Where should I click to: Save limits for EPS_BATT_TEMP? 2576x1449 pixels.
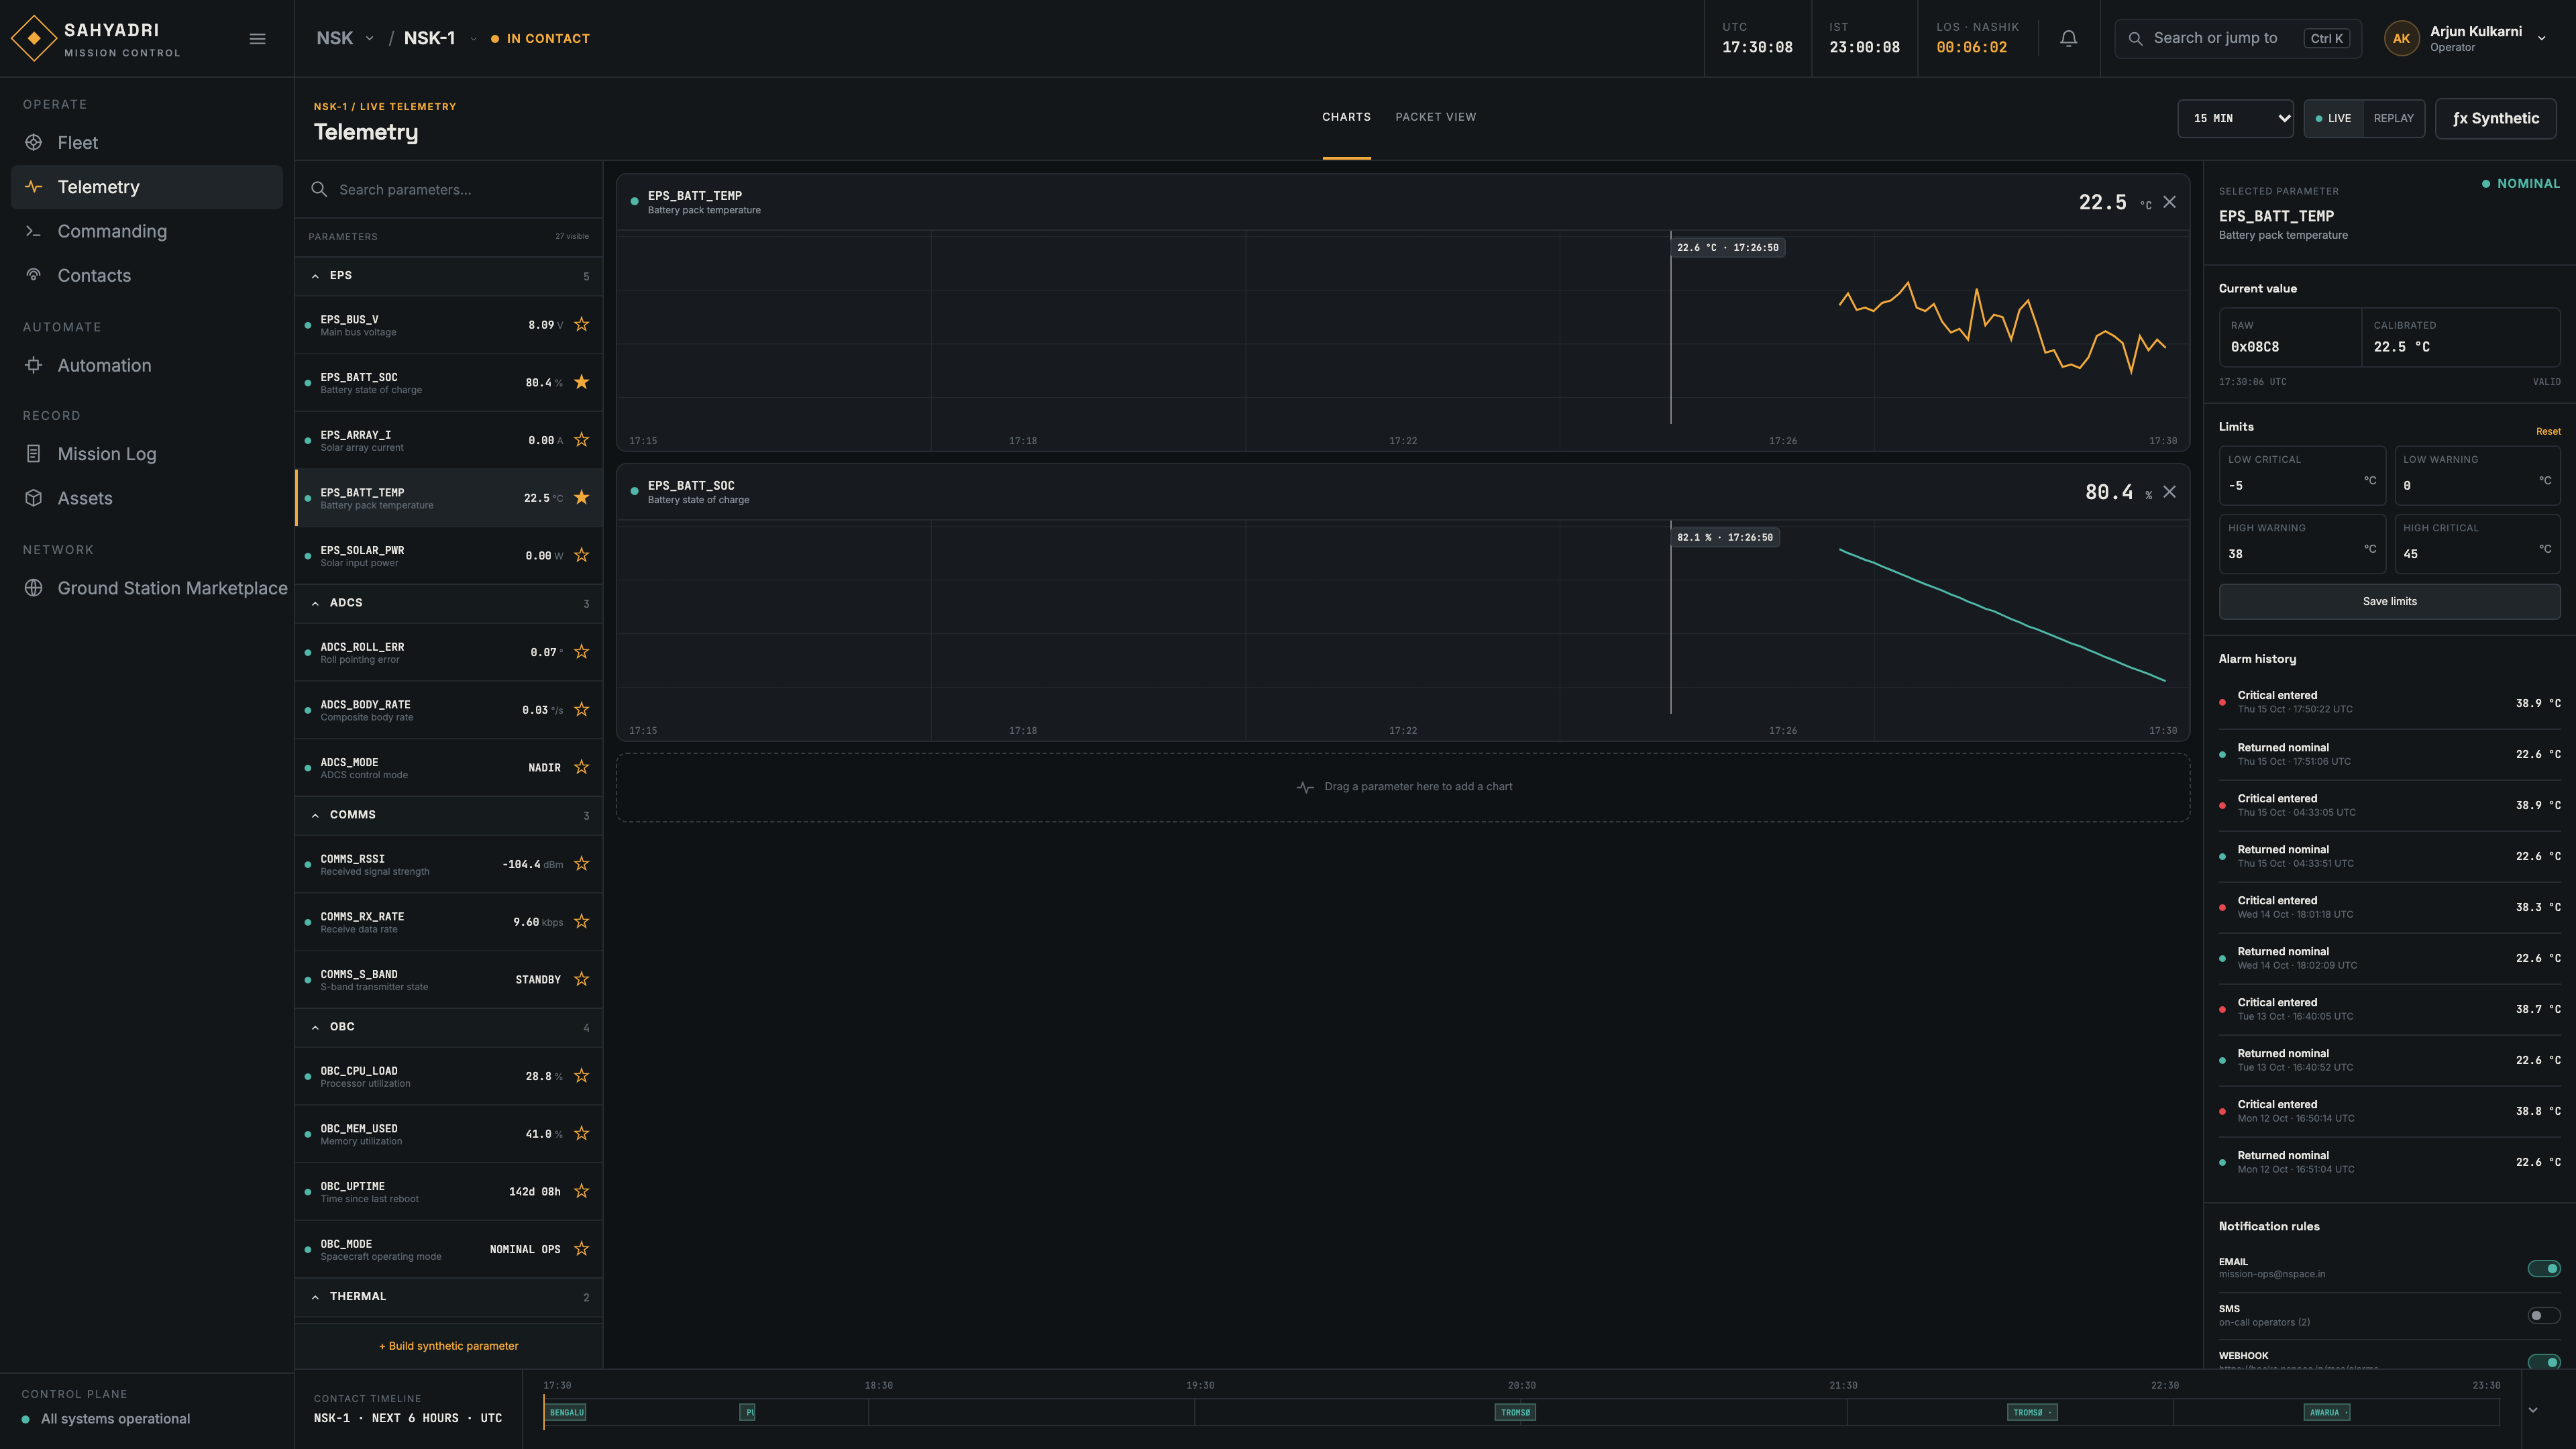point(2389,601)
